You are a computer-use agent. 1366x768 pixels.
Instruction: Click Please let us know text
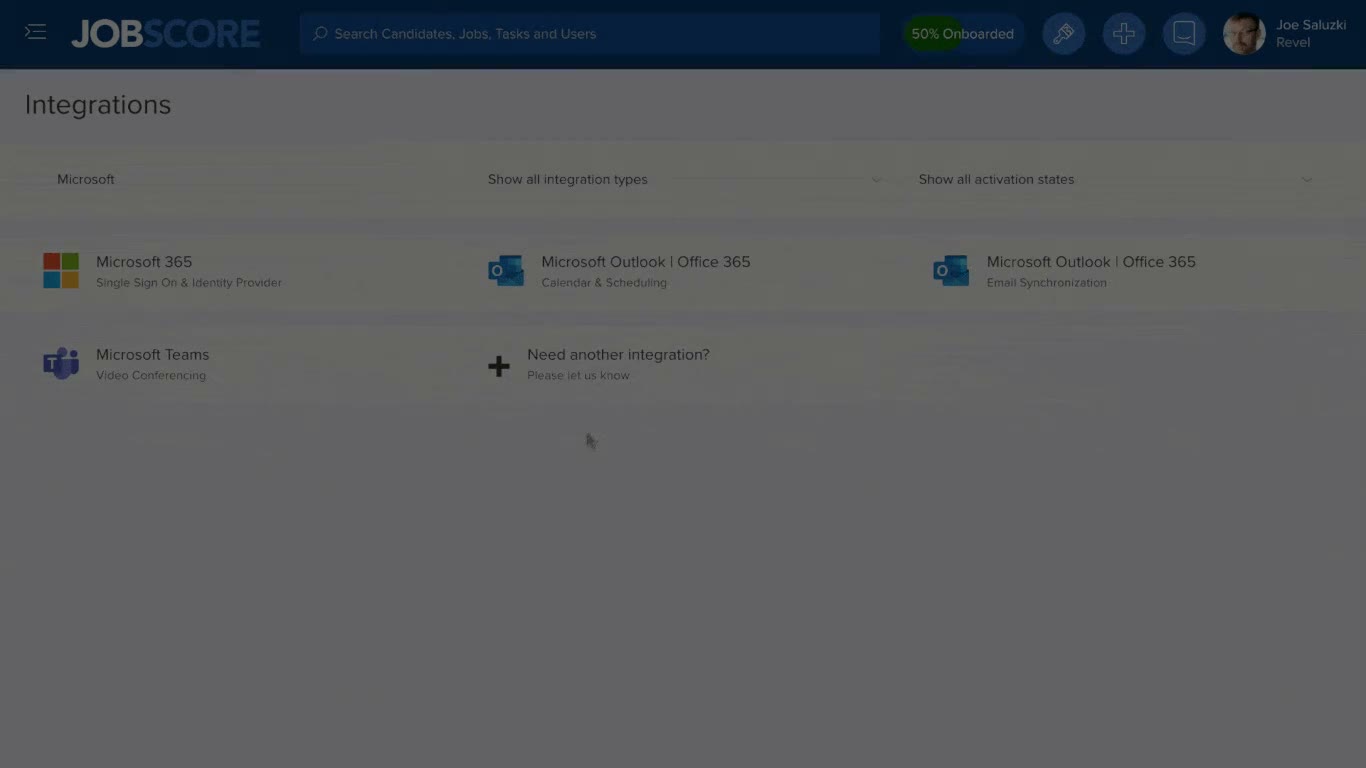pos(578,376)
